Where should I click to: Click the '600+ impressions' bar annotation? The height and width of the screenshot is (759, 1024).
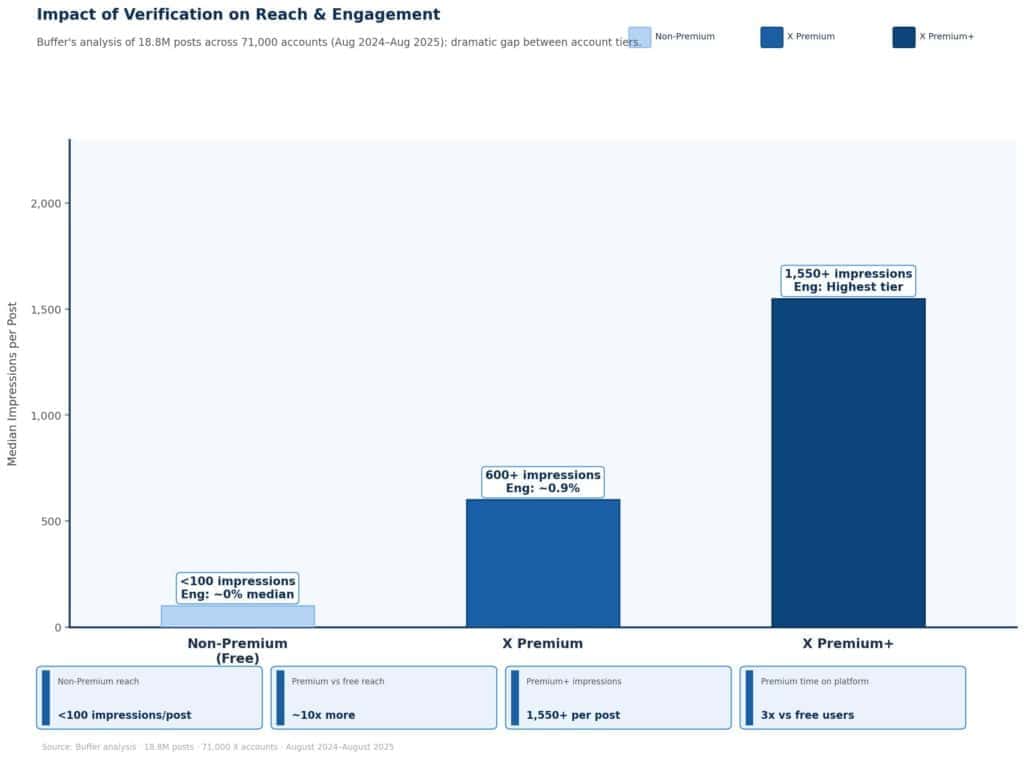pyautogui.click(x=542, y=481)
